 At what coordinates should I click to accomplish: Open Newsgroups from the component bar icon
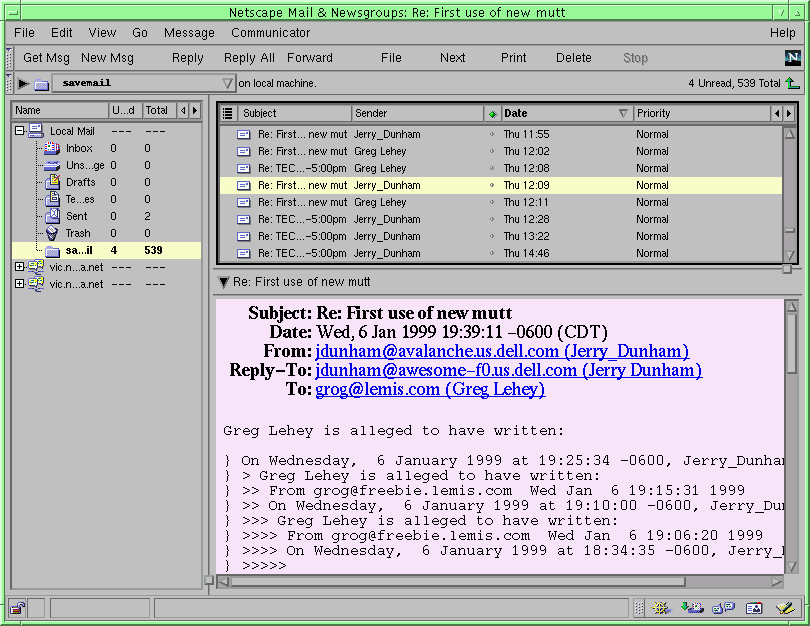pyautogui.click(x=723, y=608)
